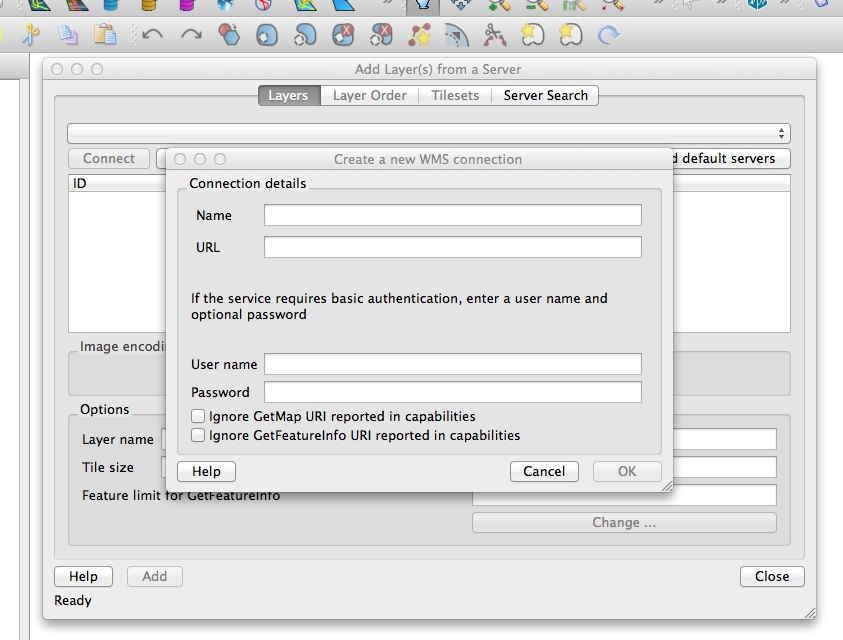Switch to the Layer Order tab
The height and width of the screenshot is (640, 843).
[x=369, y=95]
